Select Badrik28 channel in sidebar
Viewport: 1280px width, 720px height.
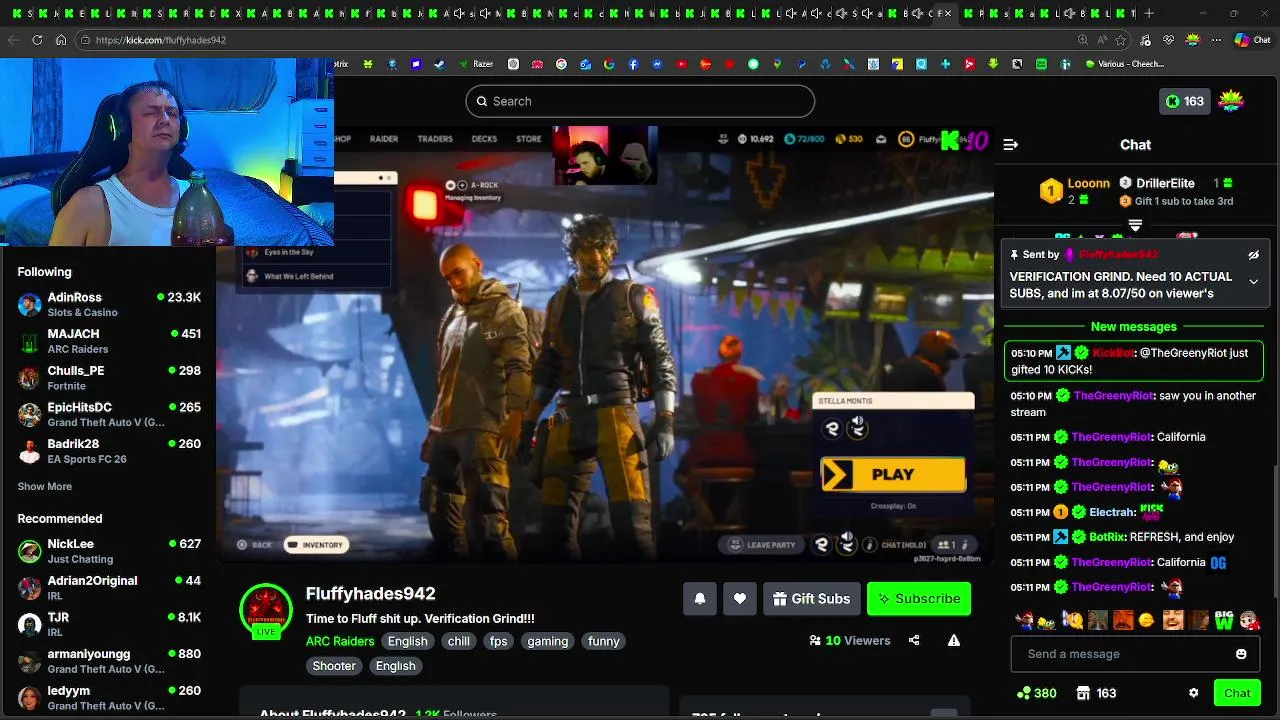[x=108, y=451]
